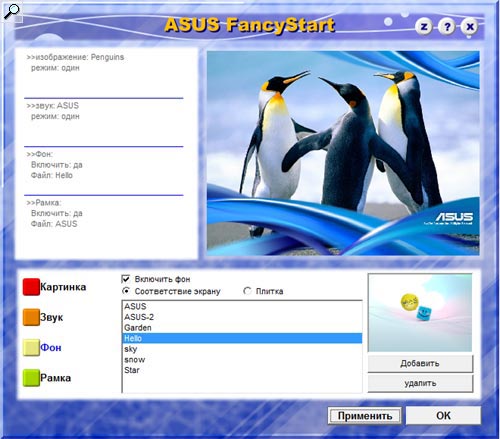
Task: Close FancyStart with the round X icon
Action: click(x=470, y=27)
